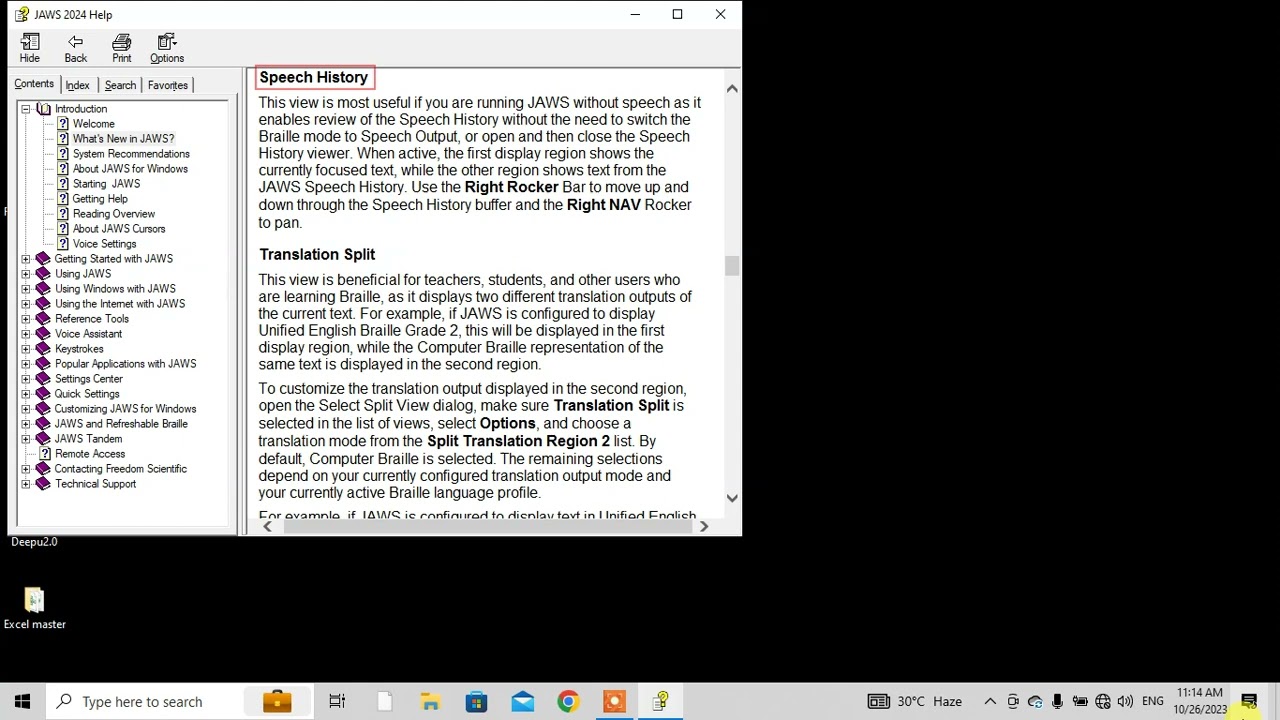
Task: Expand the Quick Settings node
Action: [x=26, y=394]
